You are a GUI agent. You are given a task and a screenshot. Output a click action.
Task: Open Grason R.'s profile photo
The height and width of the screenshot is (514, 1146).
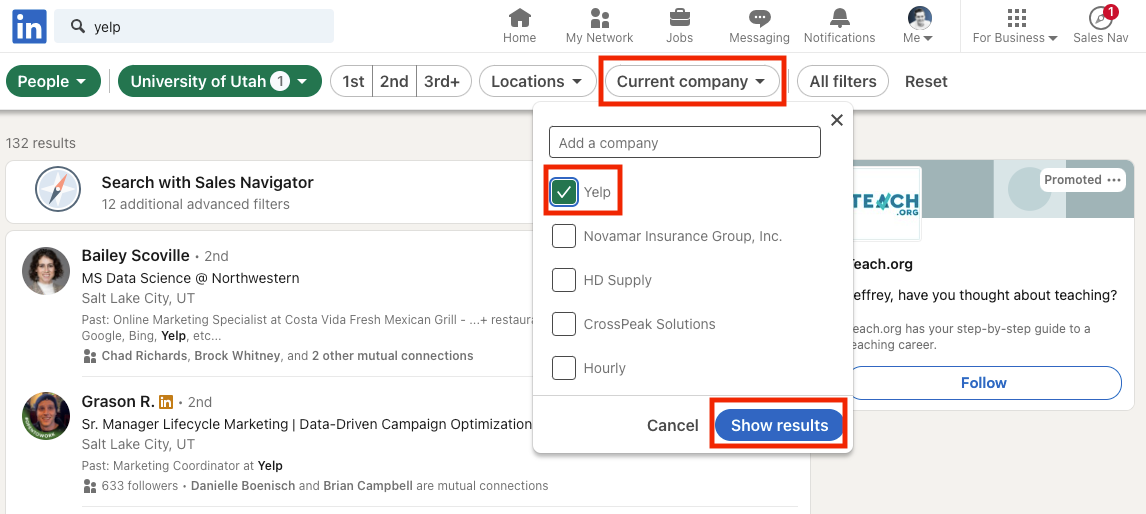point(46,416)
